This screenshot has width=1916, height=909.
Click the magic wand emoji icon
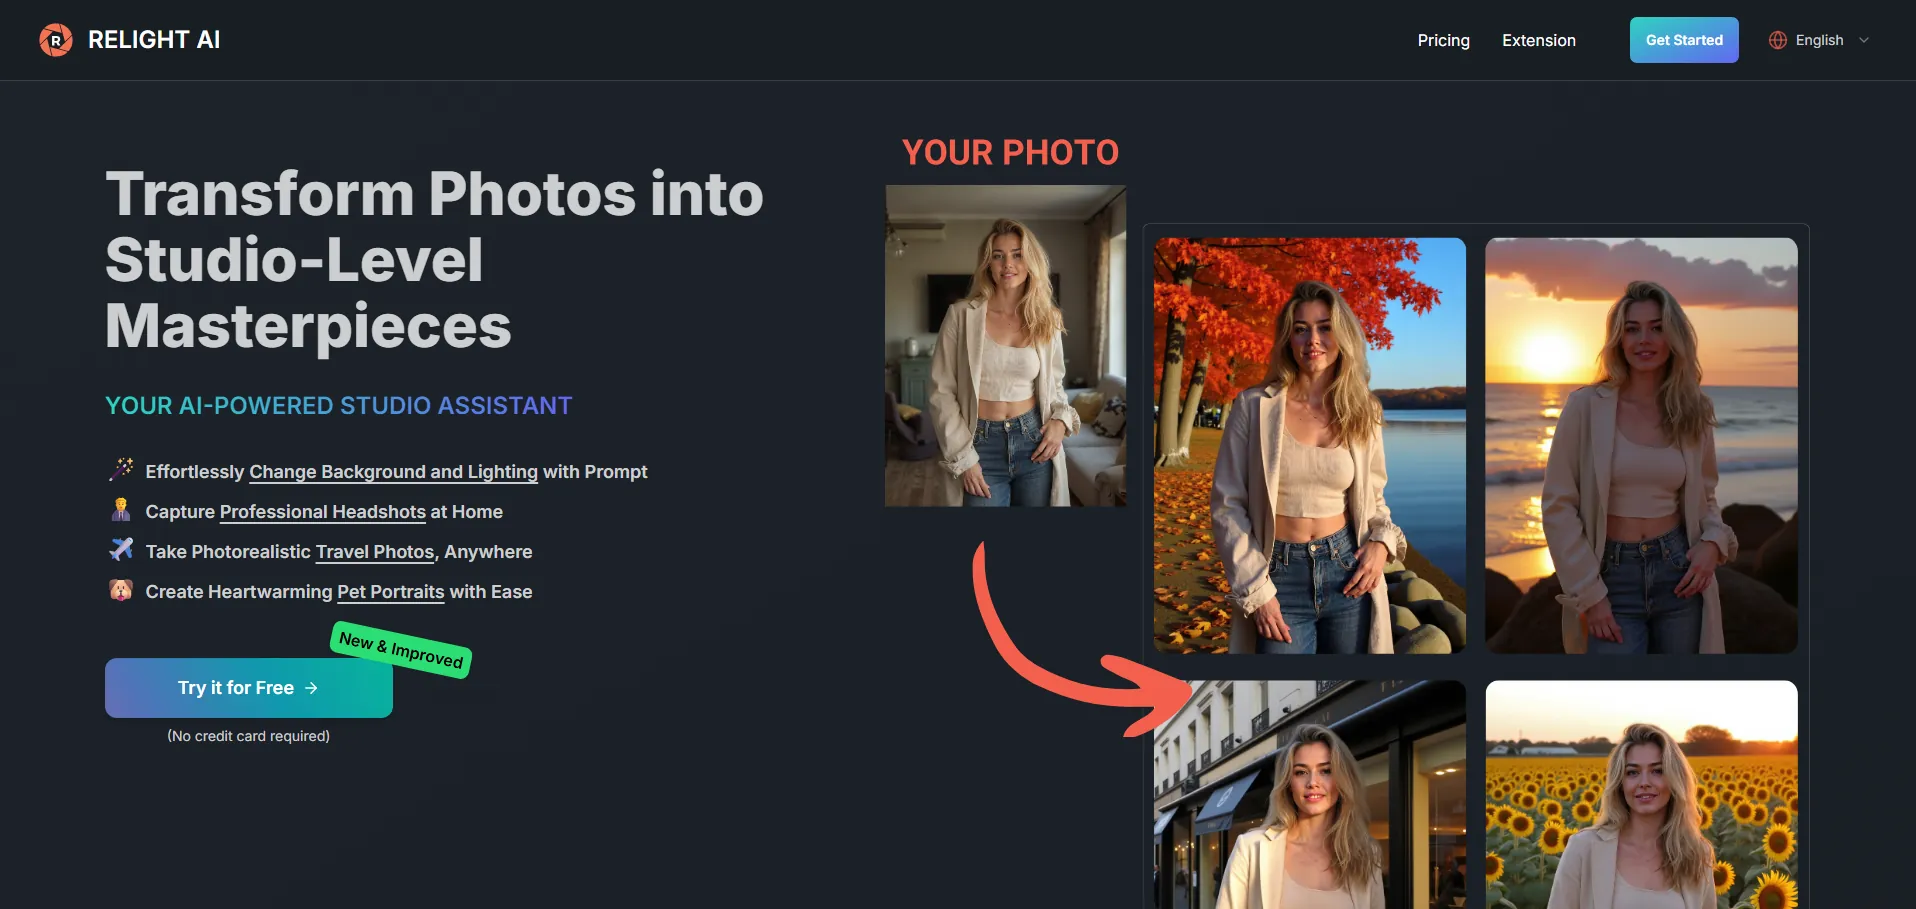(x=121, y=469)
